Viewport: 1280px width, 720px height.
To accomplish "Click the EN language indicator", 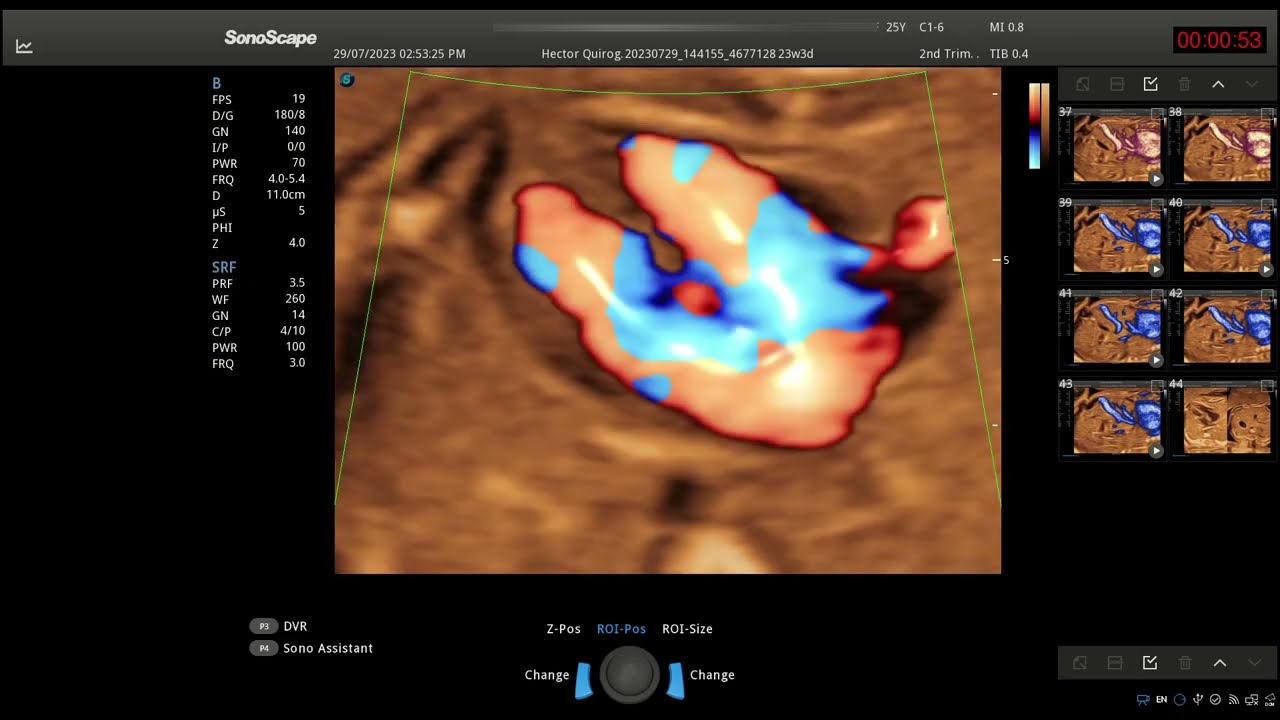I will [x=1161, y=700].
